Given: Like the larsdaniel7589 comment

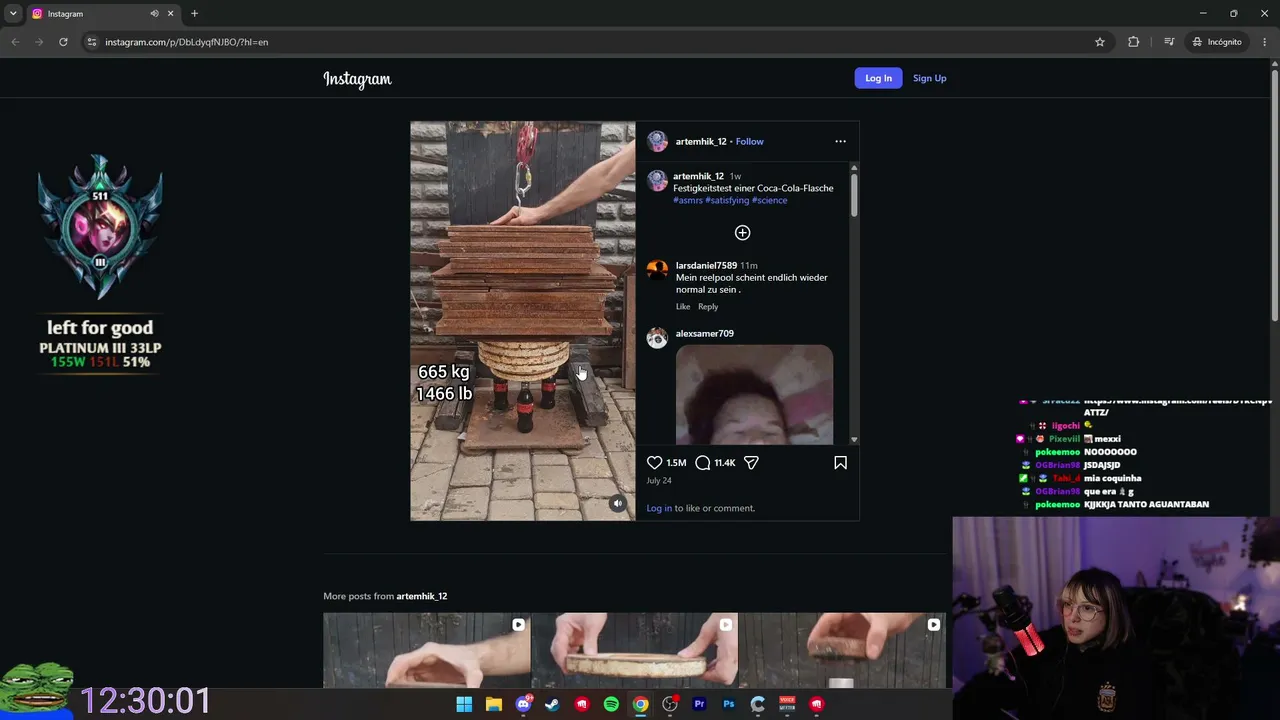Looking at the screenshot, I should [x=683, y=307].
